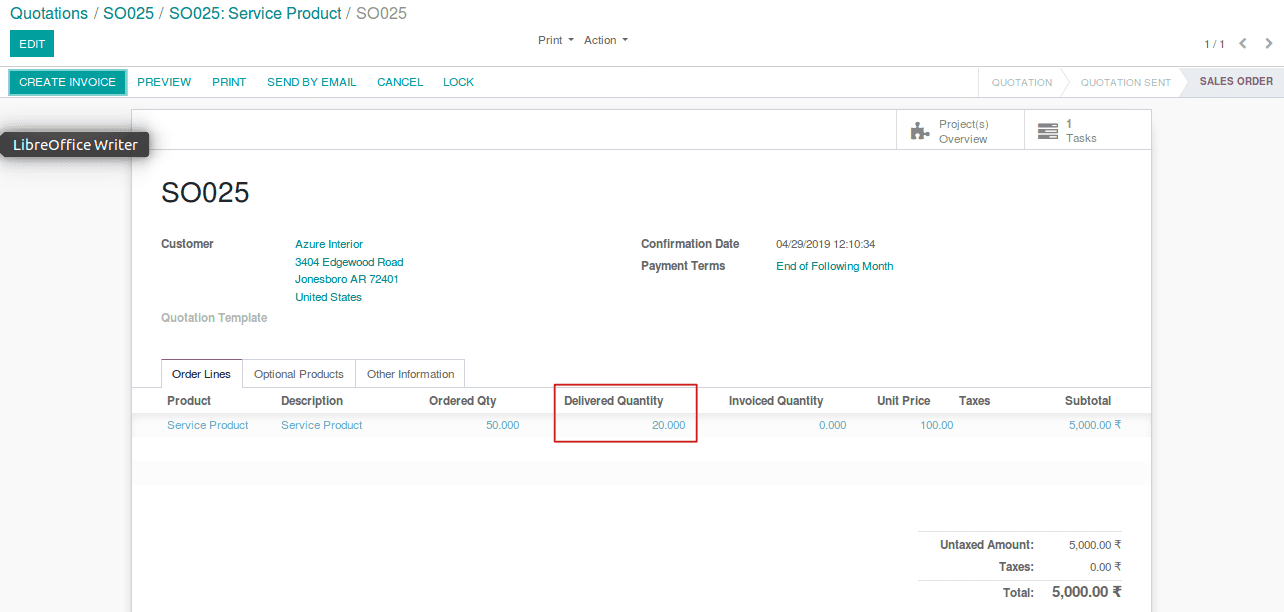
Task: Open Quotations breadcrumb link
Action: [x=49, y=14]
